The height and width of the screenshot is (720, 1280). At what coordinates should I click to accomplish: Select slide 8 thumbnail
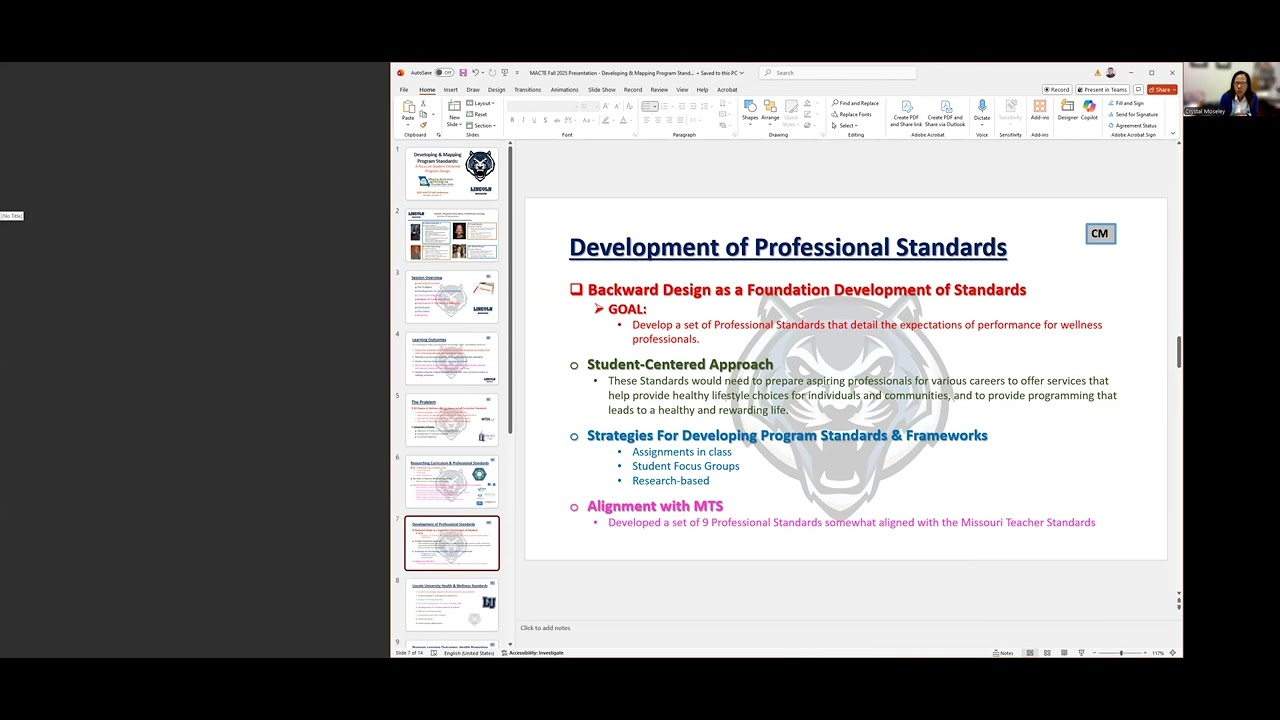pyautogui.click(x=452, y=605)
